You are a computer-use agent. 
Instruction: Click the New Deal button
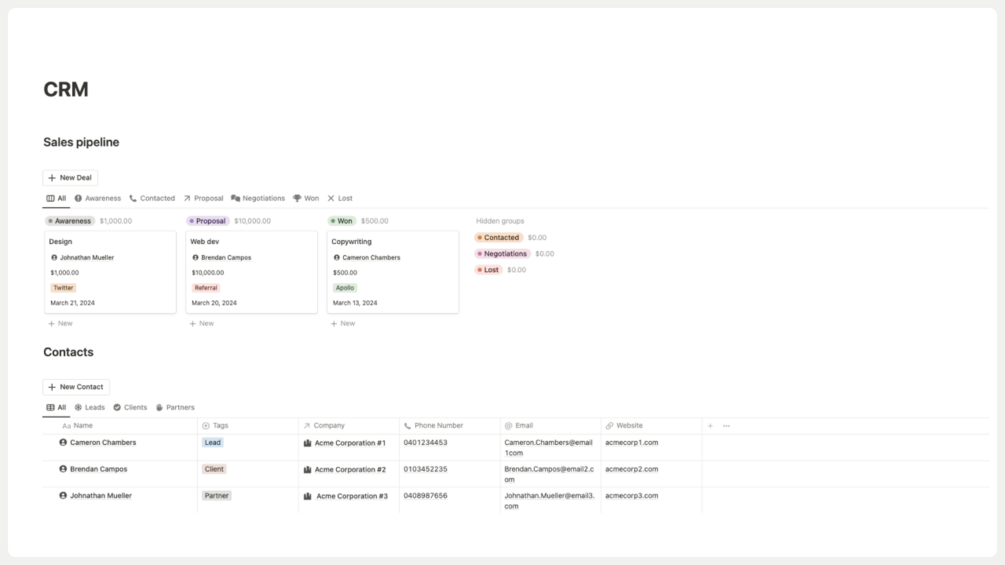coord(70,177)
